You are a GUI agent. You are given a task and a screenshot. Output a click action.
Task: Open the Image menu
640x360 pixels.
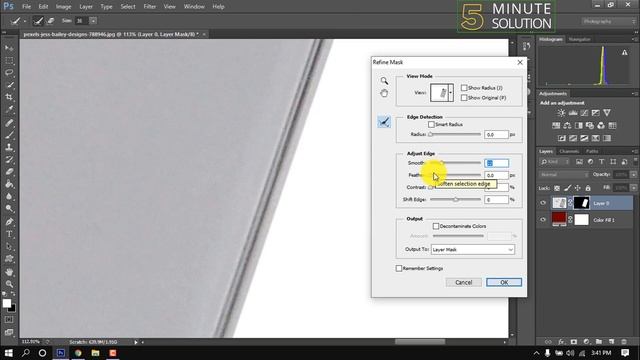pyautogui.click(x=63, y=7)
